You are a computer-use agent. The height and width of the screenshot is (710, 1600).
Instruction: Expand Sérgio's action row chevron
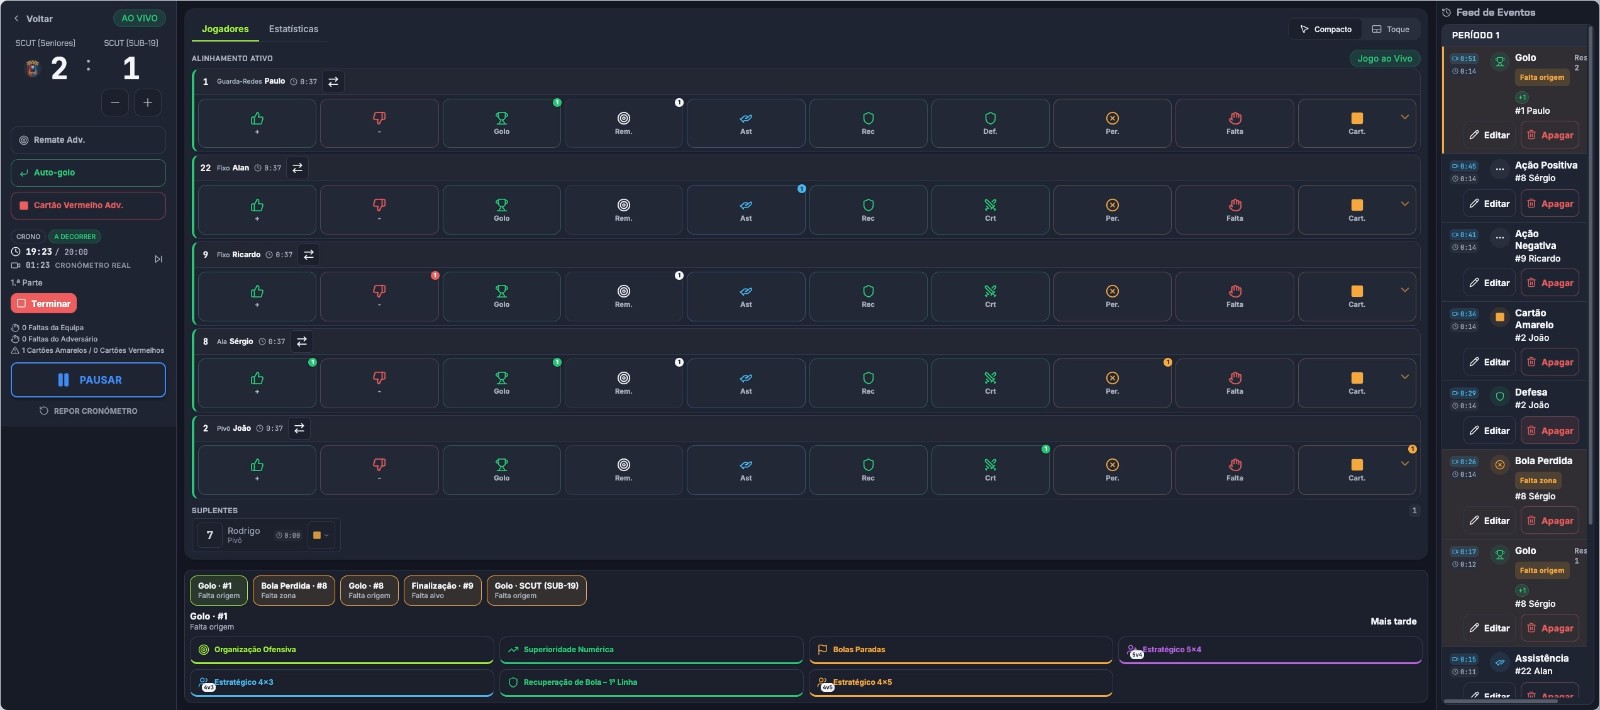click(x=1405, y=377)
